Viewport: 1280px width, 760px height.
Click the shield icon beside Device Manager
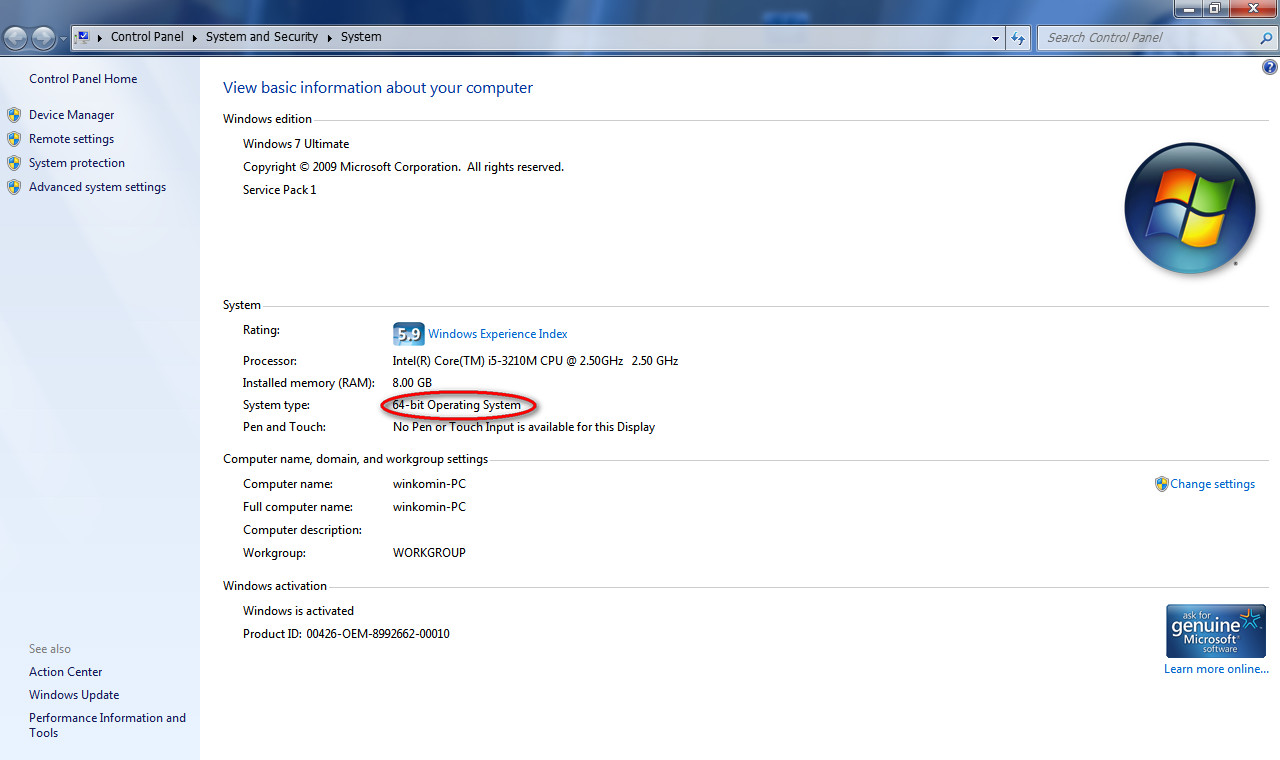coord(14,115)
